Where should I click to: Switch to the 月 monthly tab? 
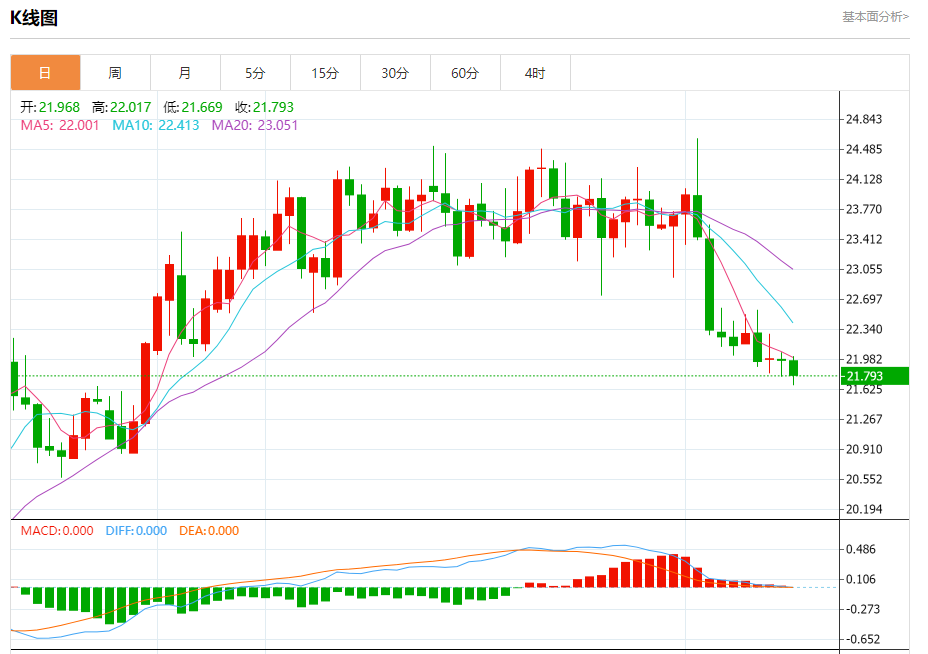pyautogui.click(x=185, y=73)
